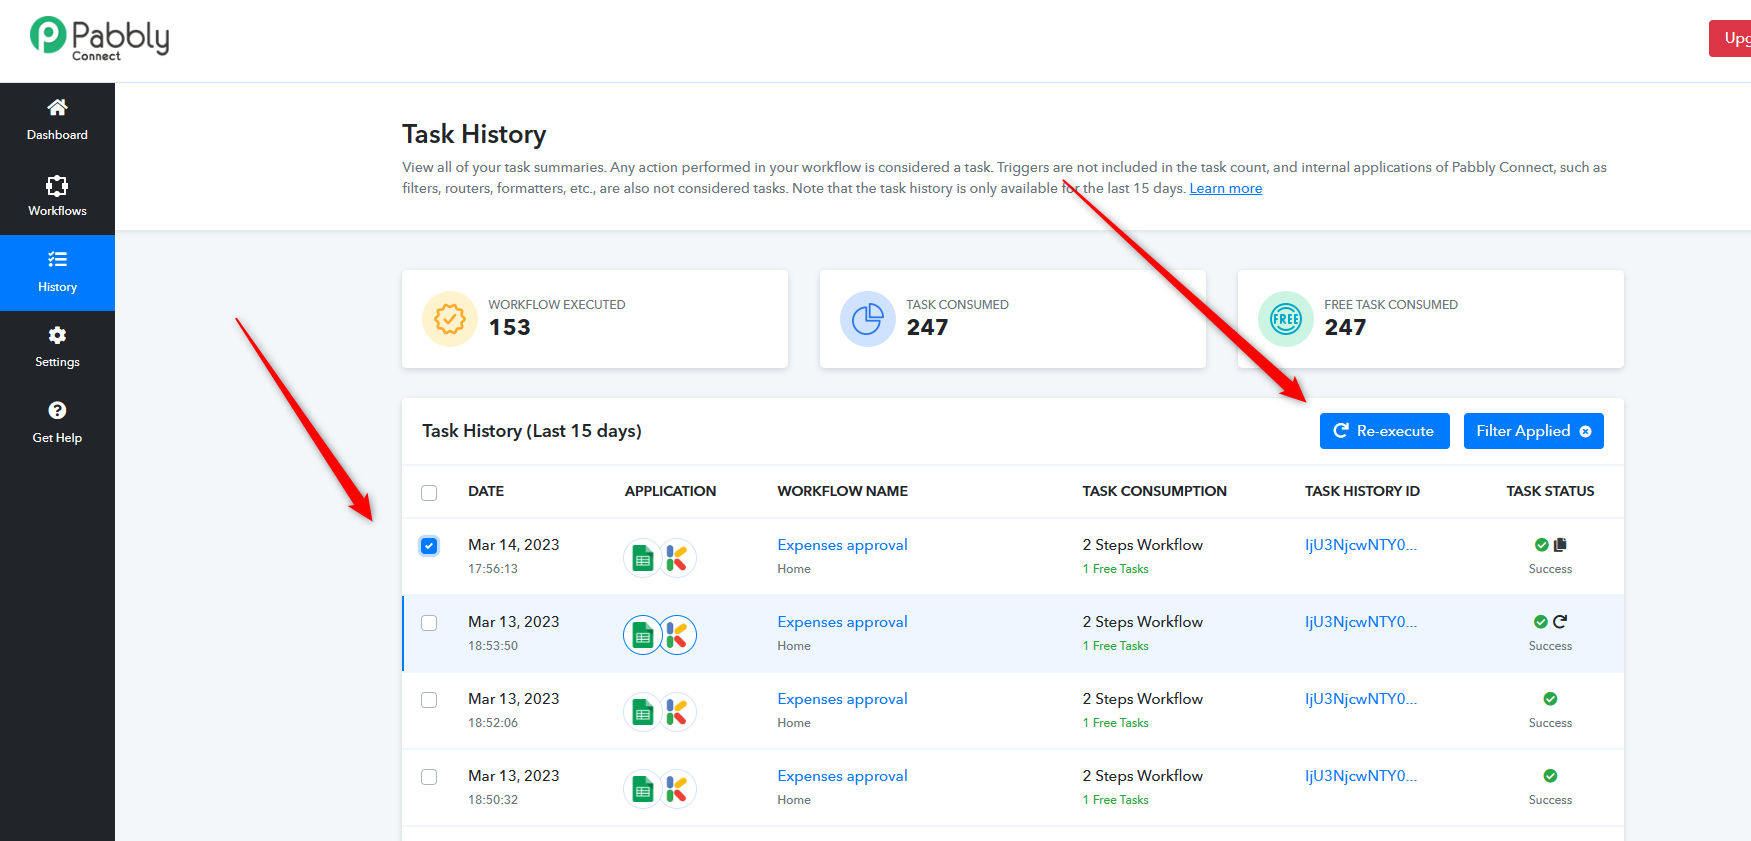This screenshot has width=1751, height=841.
Task: Open Expenses approval workflow from 18:50:32 row
Action: click(842, 776)
